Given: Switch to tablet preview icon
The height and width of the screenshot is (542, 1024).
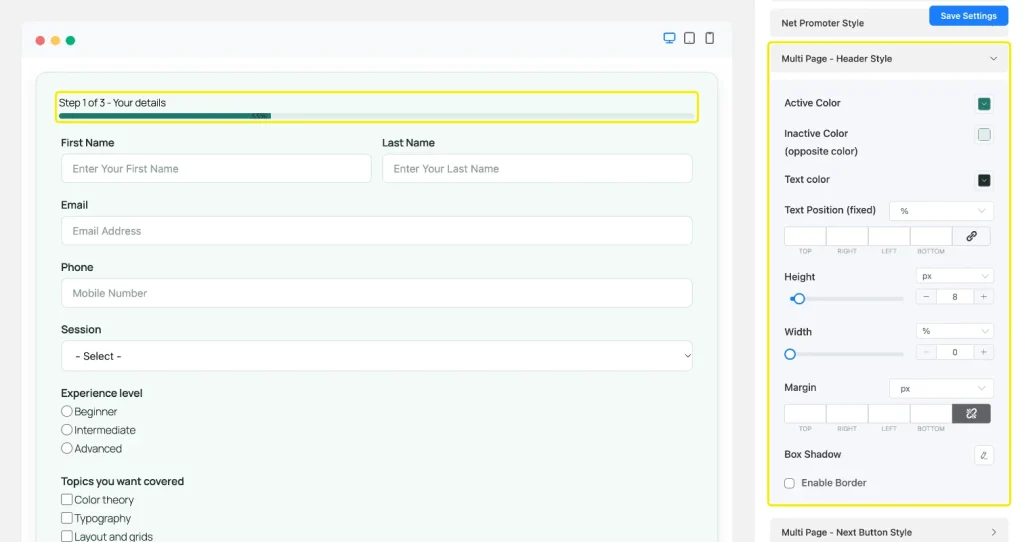Looking at the screenshot, I should (x=689, y=38).
